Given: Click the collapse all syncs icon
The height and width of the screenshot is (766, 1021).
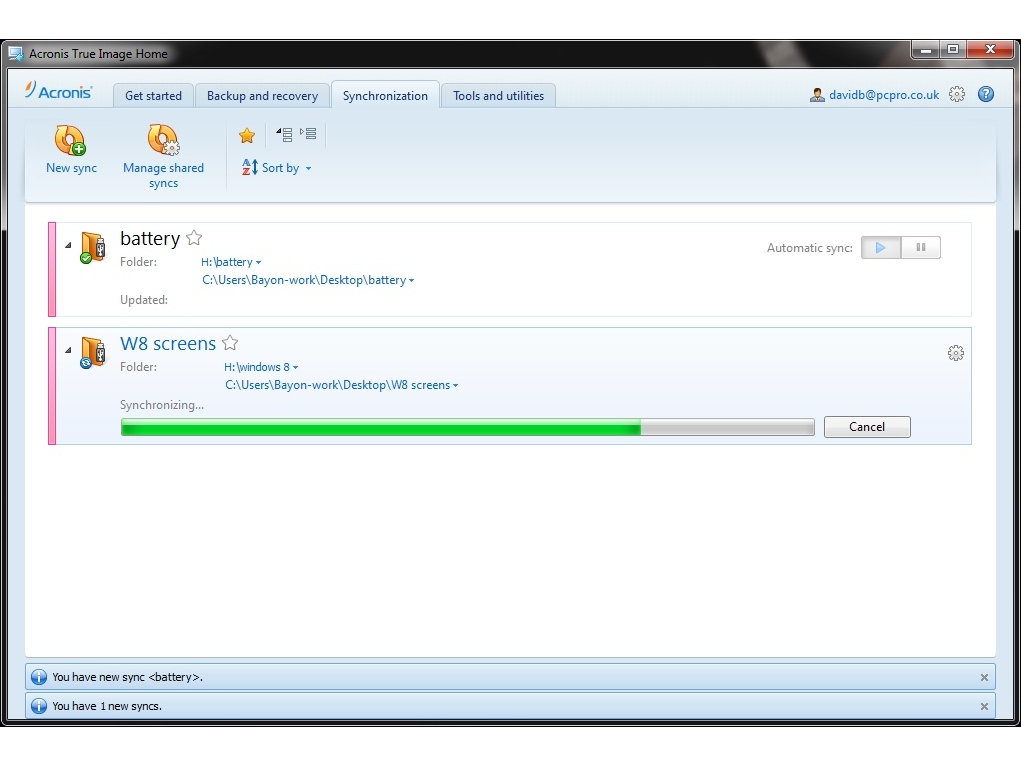Looking at the screenshot, I should 284,135.
